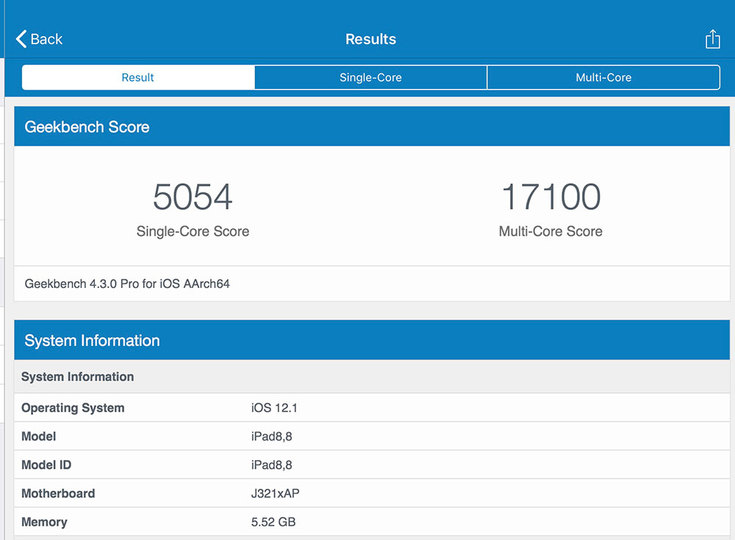Switch to the Single-Core tab
The image size is (735, 540).
coord(370,77)
